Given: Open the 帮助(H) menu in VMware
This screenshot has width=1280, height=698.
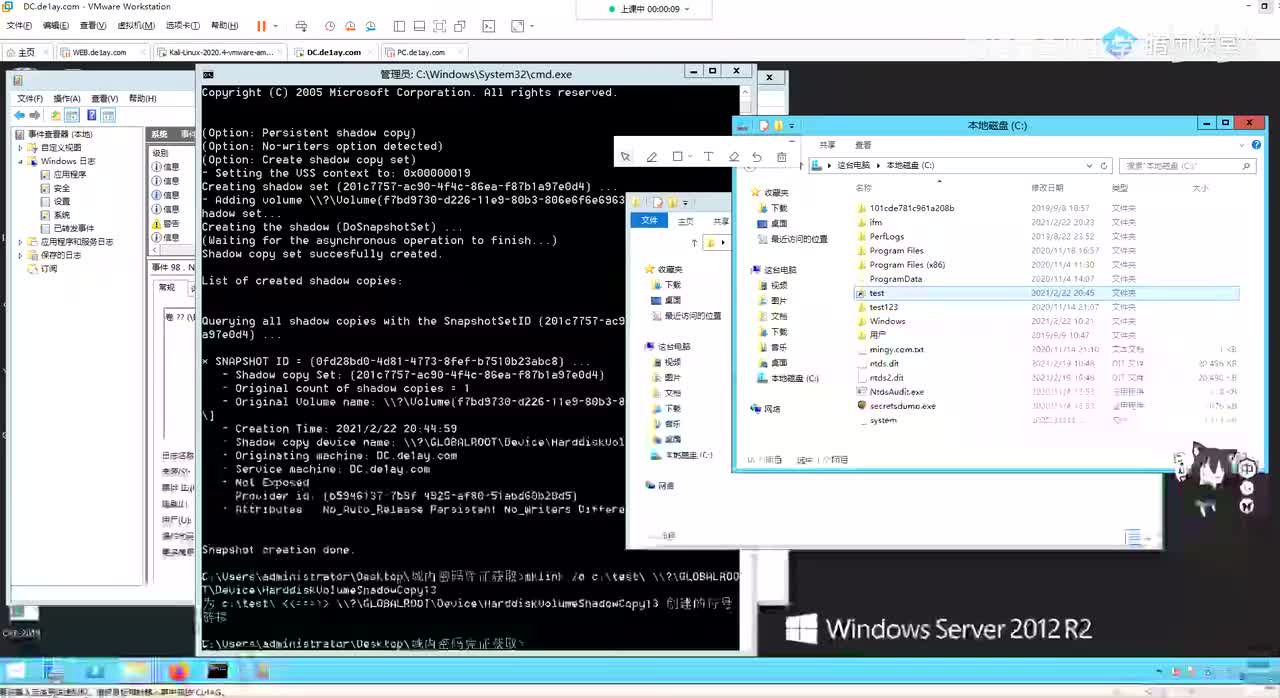Looking at the screenshot, I should (x=224, y=26).
